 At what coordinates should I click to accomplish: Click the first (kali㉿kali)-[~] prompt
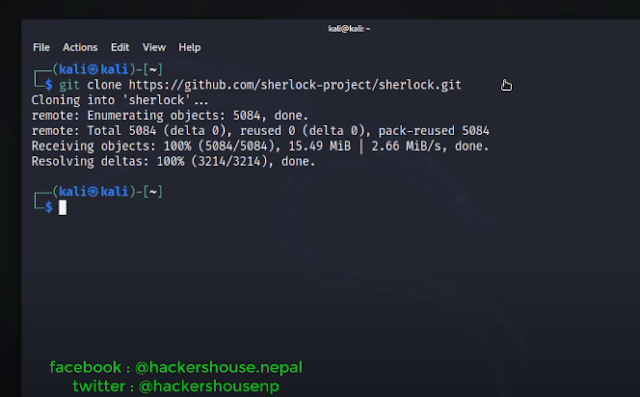[x=108, y=69]
